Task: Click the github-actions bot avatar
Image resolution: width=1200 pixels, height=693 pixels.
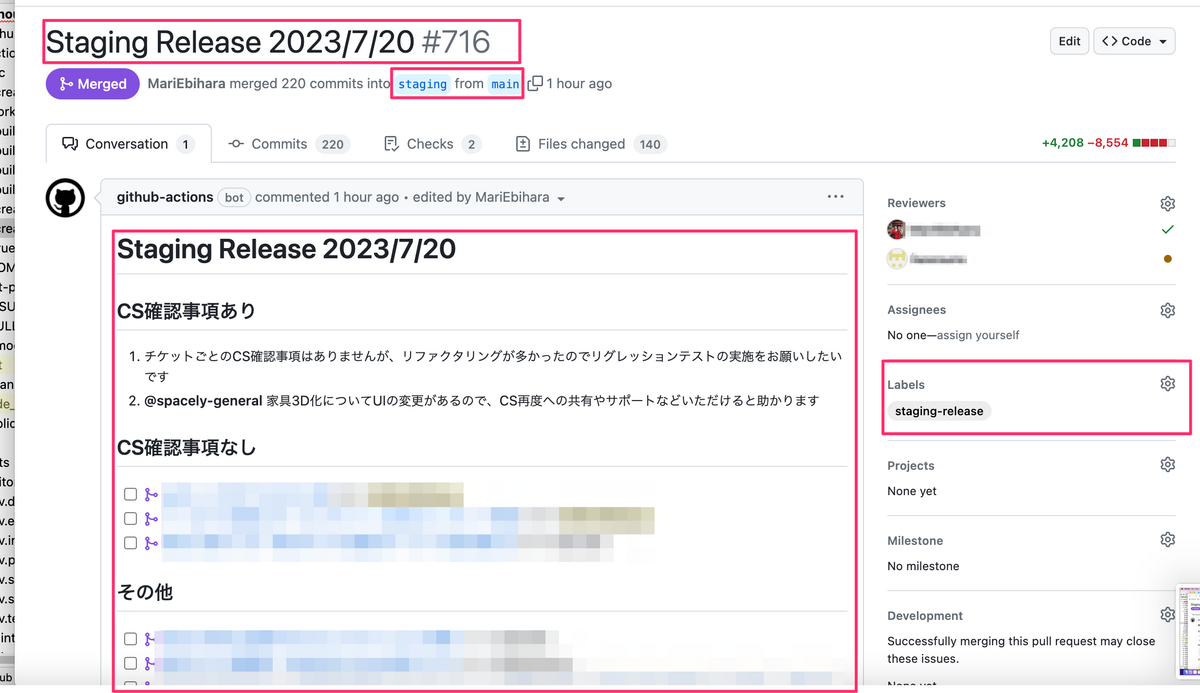Action: click(x=64, y=197)
